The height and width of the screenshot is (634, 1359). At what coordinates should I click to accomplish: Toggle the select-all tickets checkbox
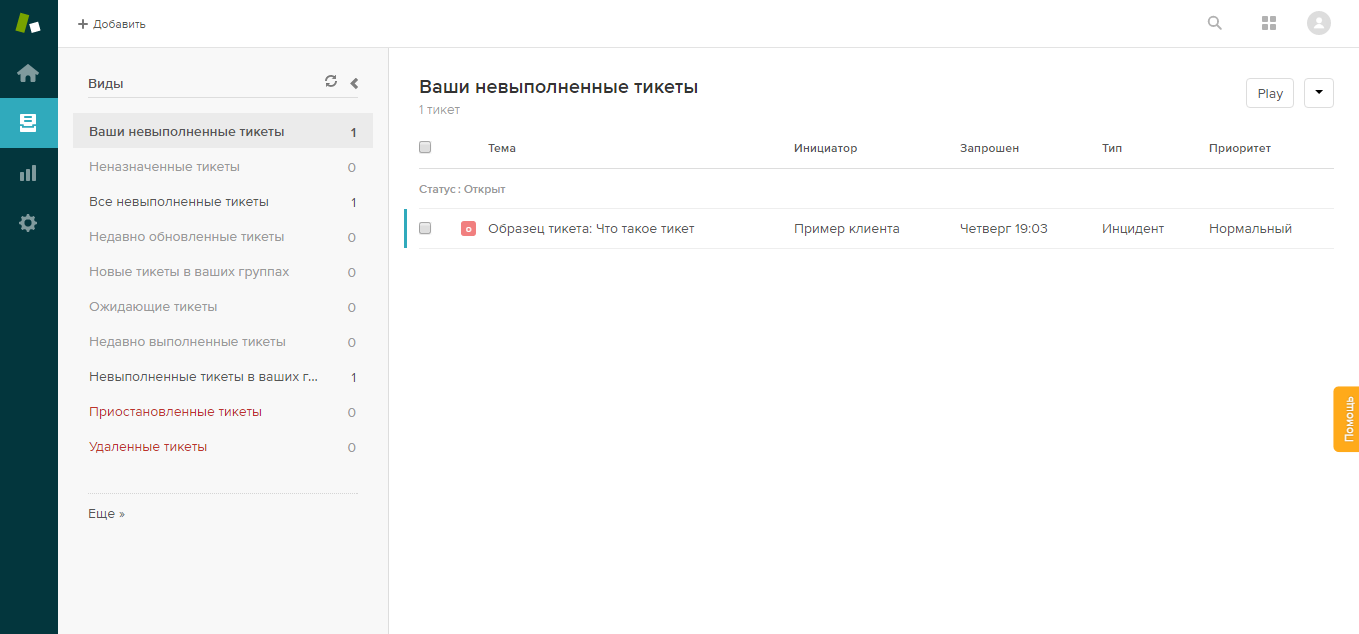(x=425, y=147)
